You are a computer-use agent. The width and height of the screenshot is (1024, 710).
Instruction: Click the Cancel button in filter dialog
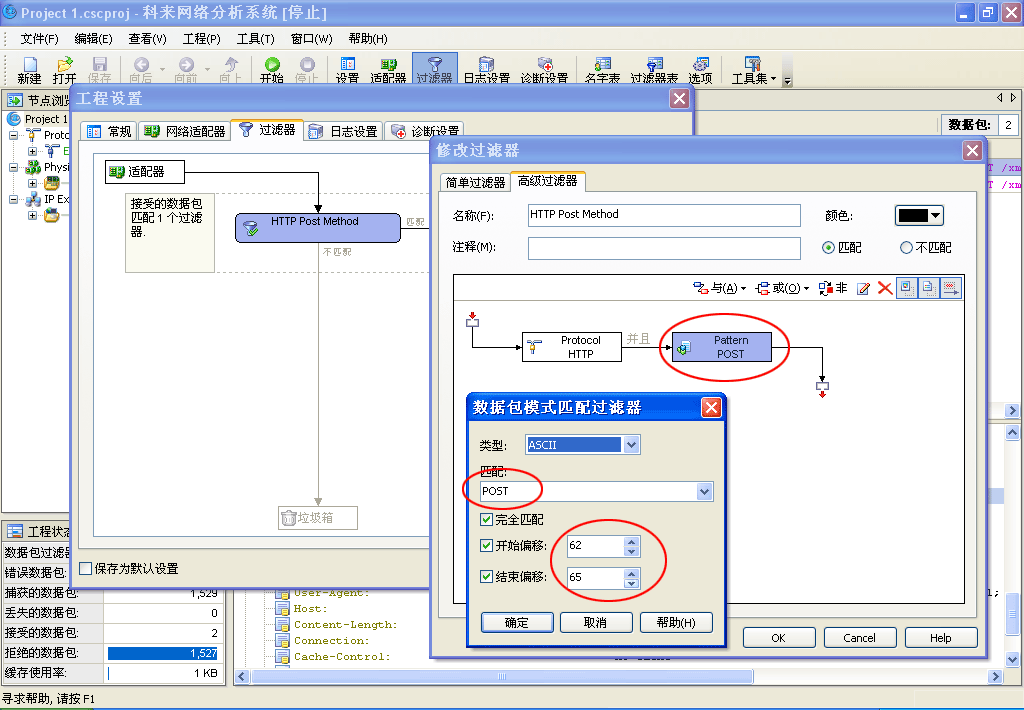pyautogui.click(x=859, y=638)
